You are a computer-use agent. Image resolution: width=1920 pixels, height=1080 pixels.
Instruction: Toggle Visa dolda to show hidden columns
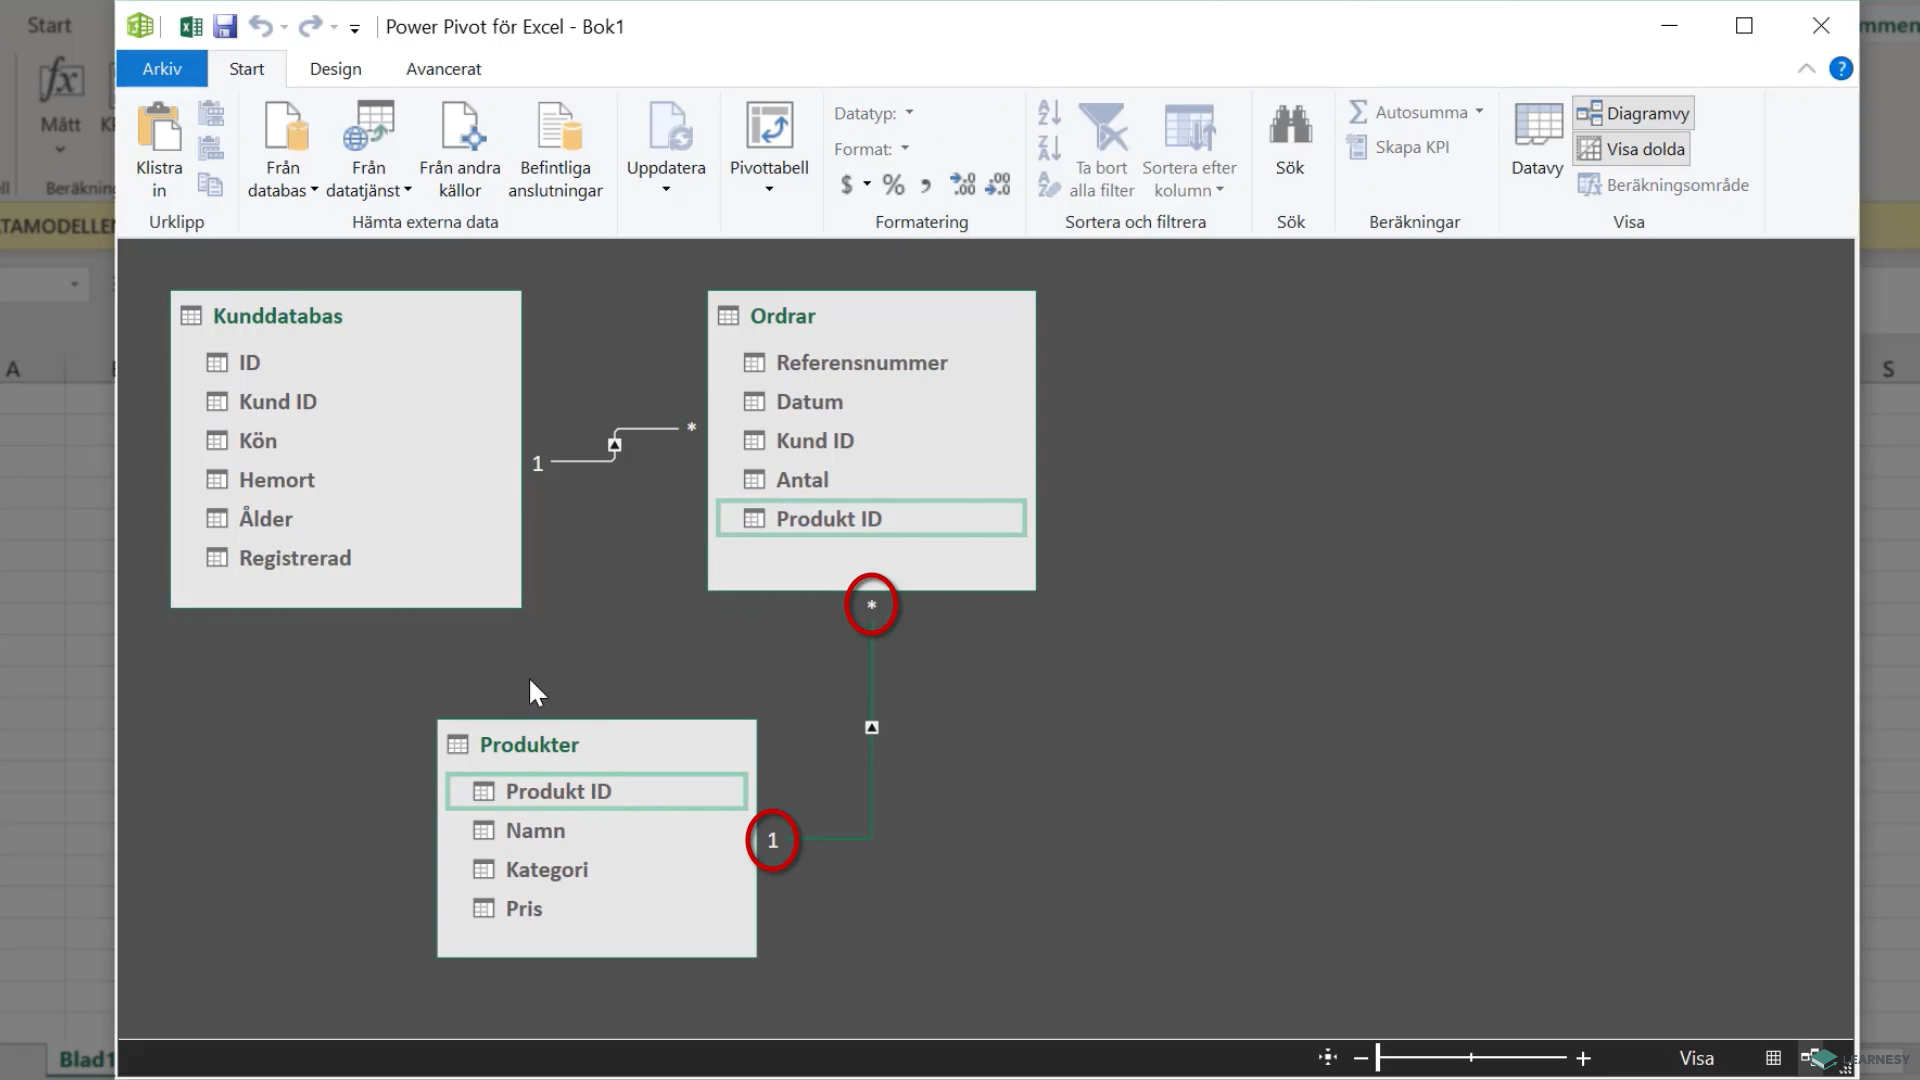tap(1631, 147)
